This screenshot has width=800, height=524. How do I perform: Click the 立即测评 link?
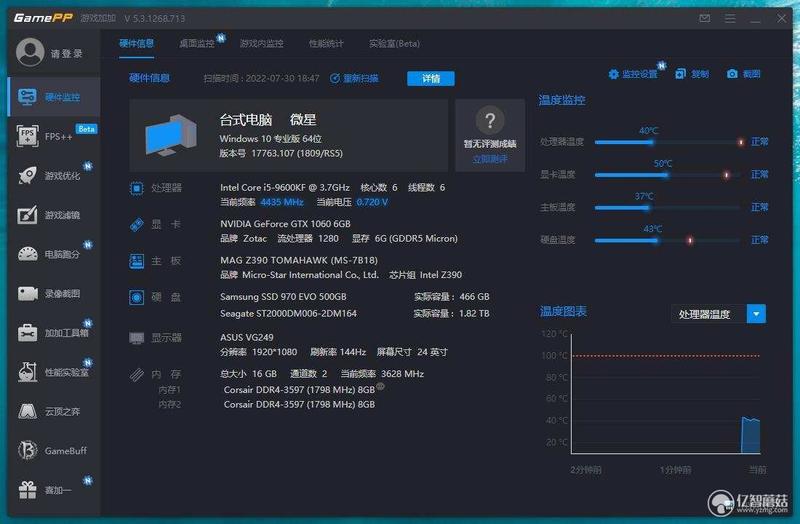490,159
